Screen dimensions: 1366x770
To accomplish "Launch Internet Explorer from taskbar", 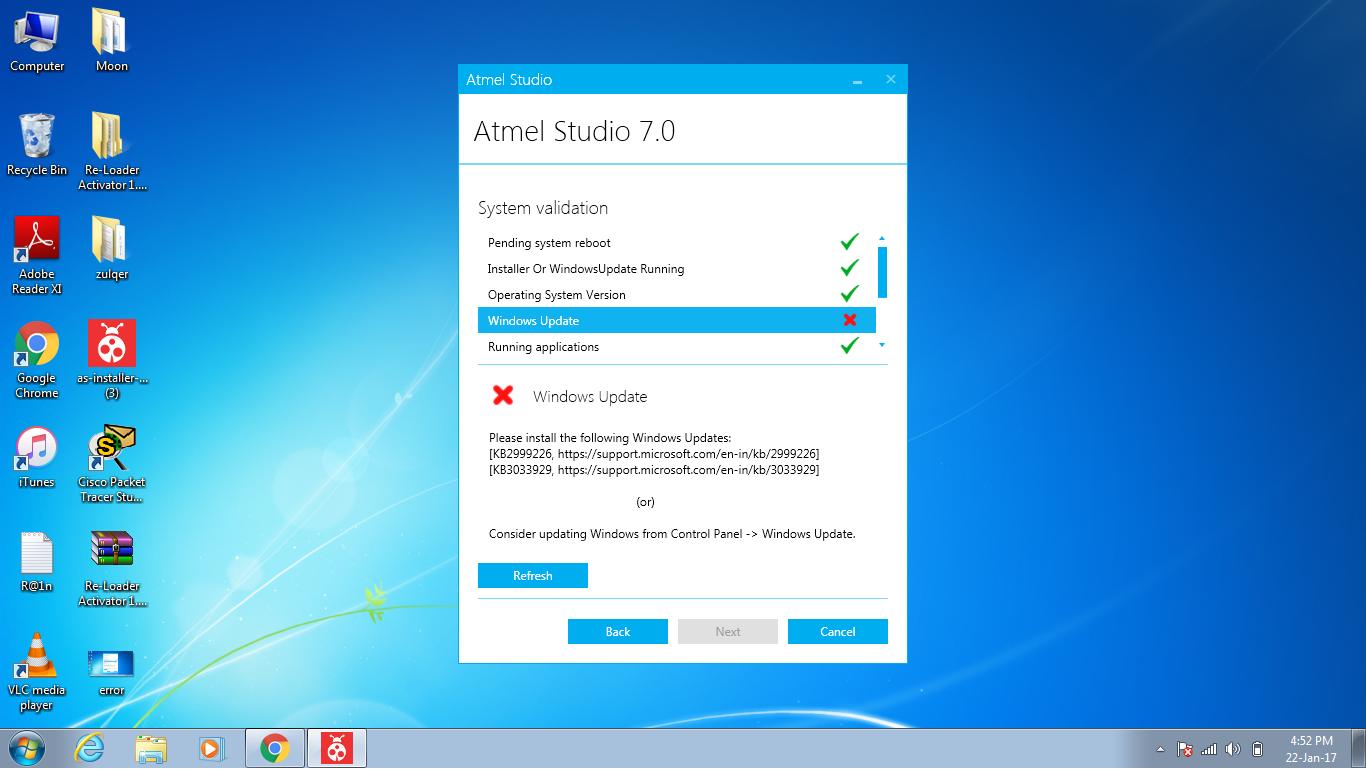I will tap(89, 748).
